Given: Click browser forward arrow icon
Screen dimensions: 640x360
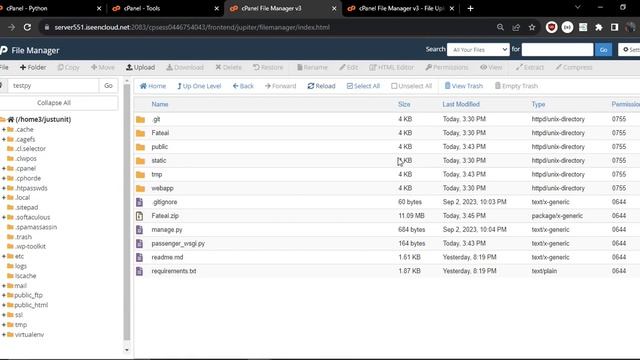Looking at the screenshot, I should (x=11, y=27).
